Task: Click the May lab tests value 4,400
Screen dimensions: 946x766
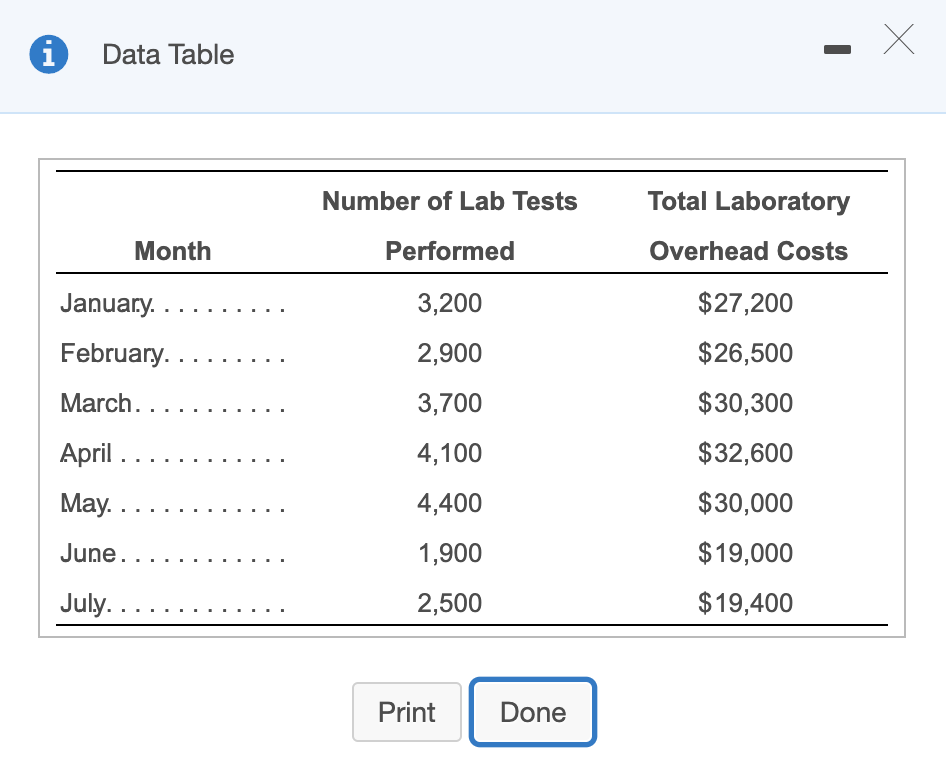Action: click(449, 503)
